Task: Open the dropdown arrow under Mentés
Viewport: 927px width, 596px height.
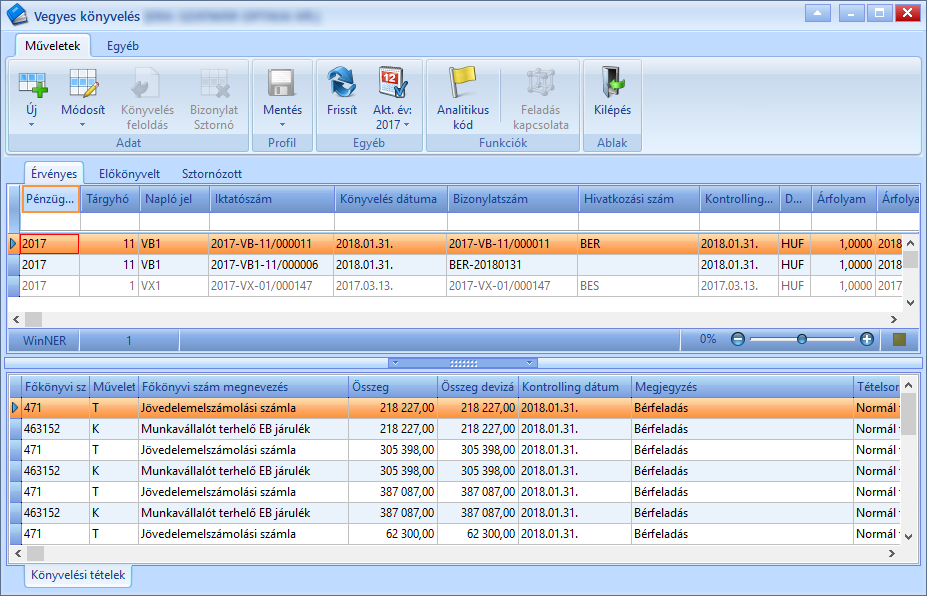Action: (x=282, y=125)
